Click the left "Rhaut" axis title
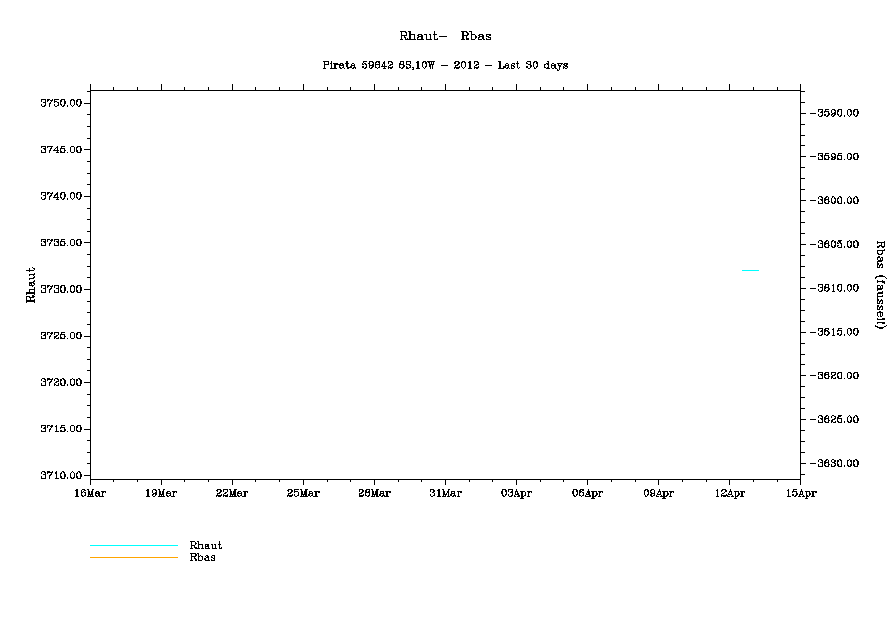 pyautogui.click(x=31, y=285)
